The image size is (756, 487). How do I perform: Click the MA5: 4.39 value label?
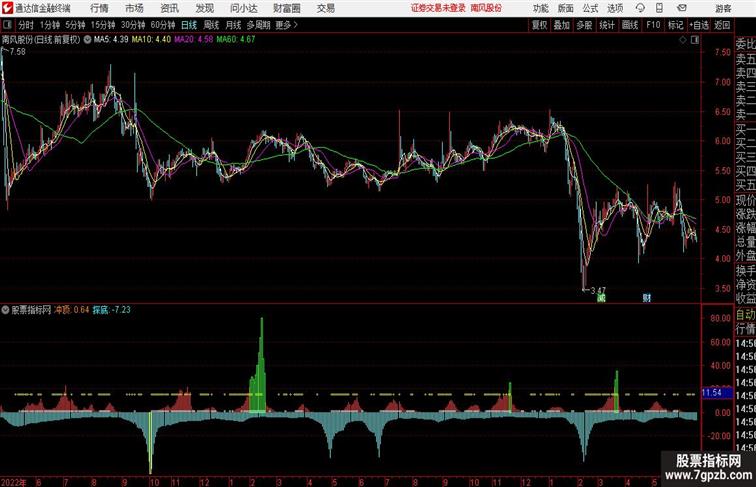[x=111, y=40]
